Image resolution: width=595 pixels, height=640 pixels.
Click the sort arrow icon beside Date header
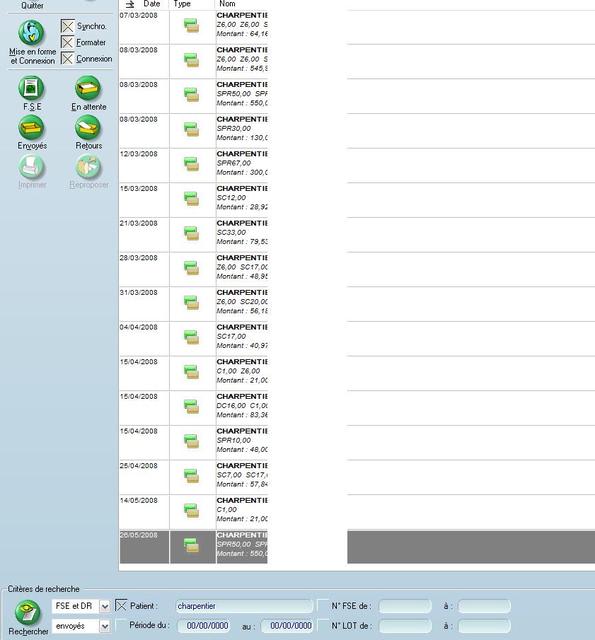point(130,4)
